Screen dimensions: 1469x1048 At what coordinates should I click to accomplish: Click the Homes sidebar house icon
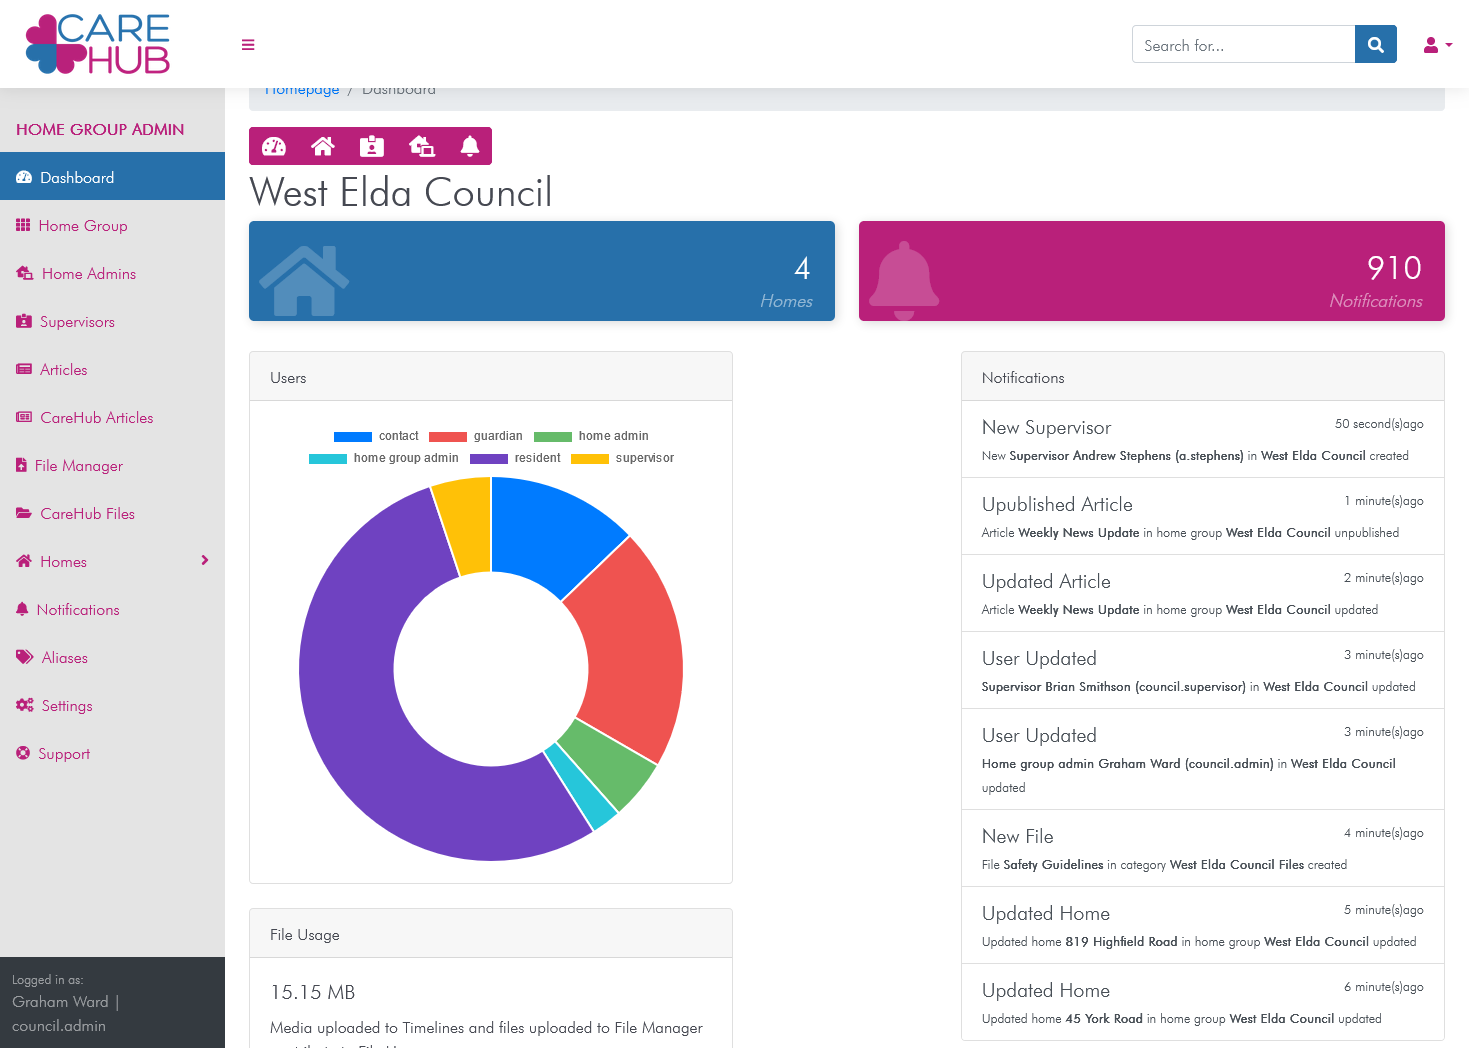point(24,561)
